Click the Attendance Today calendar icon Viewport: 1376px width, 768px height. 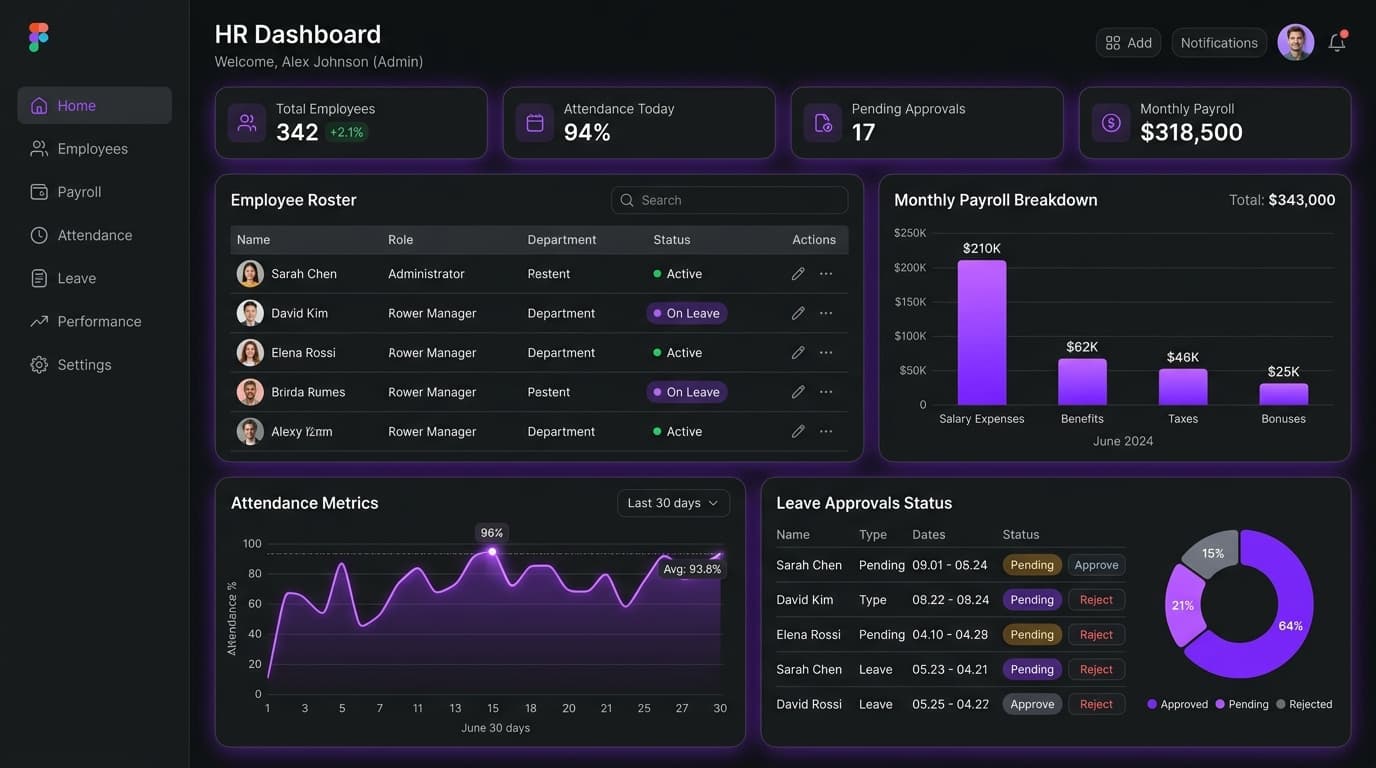tap(535, 123)
